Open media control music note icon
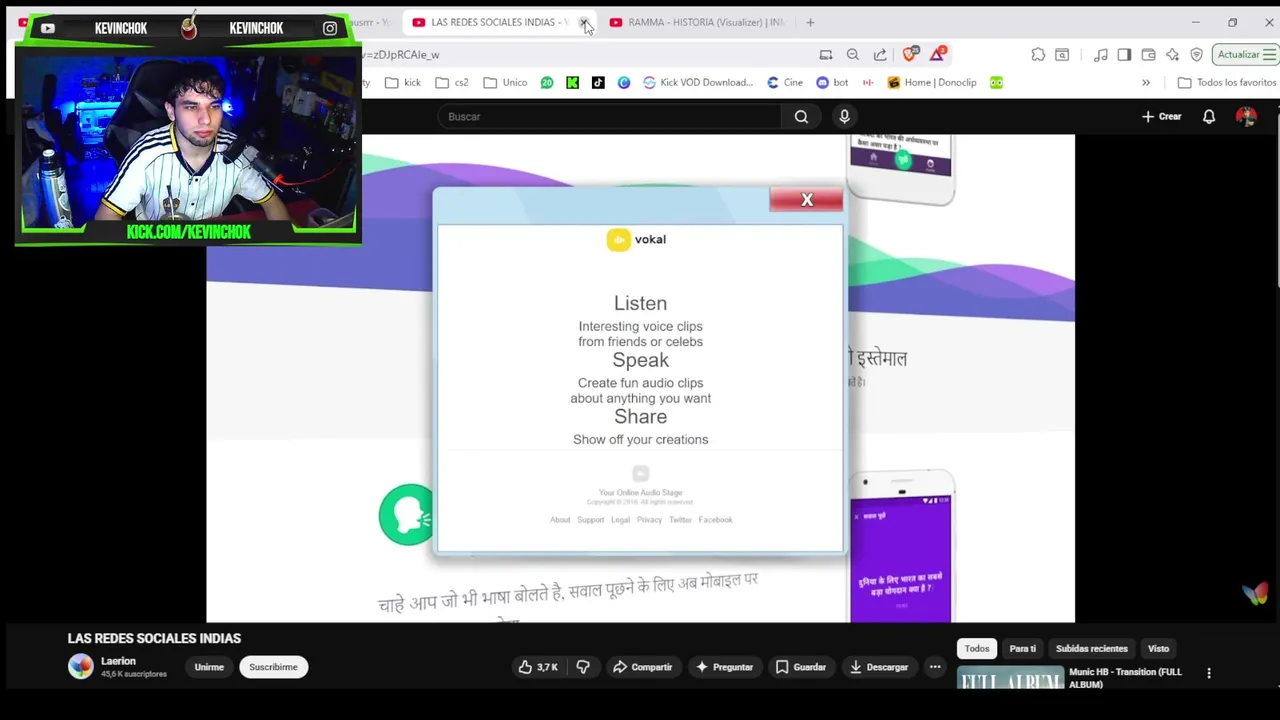The image size is (1280, 720). [x=1100, y=55]
